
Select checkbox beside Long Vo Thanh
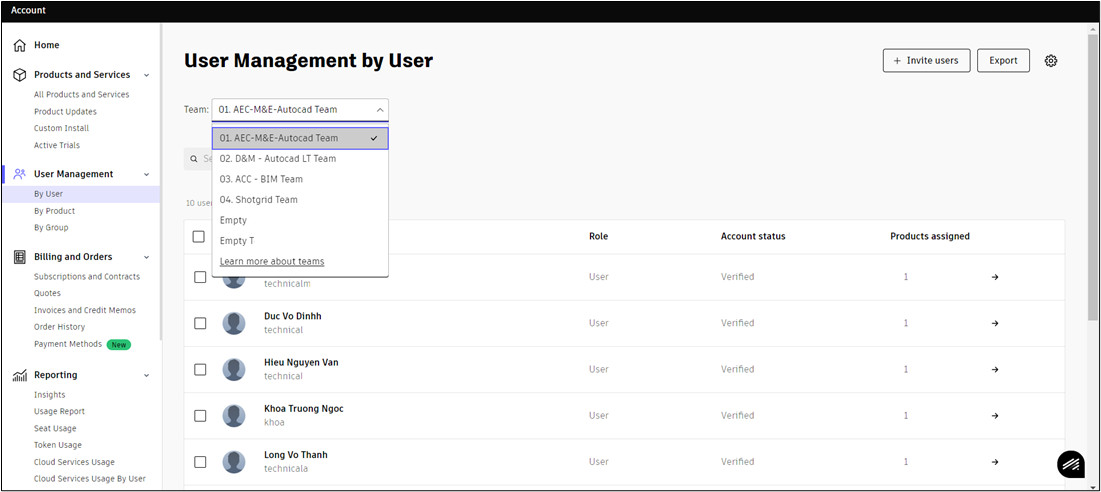click(x=200, y=463)
